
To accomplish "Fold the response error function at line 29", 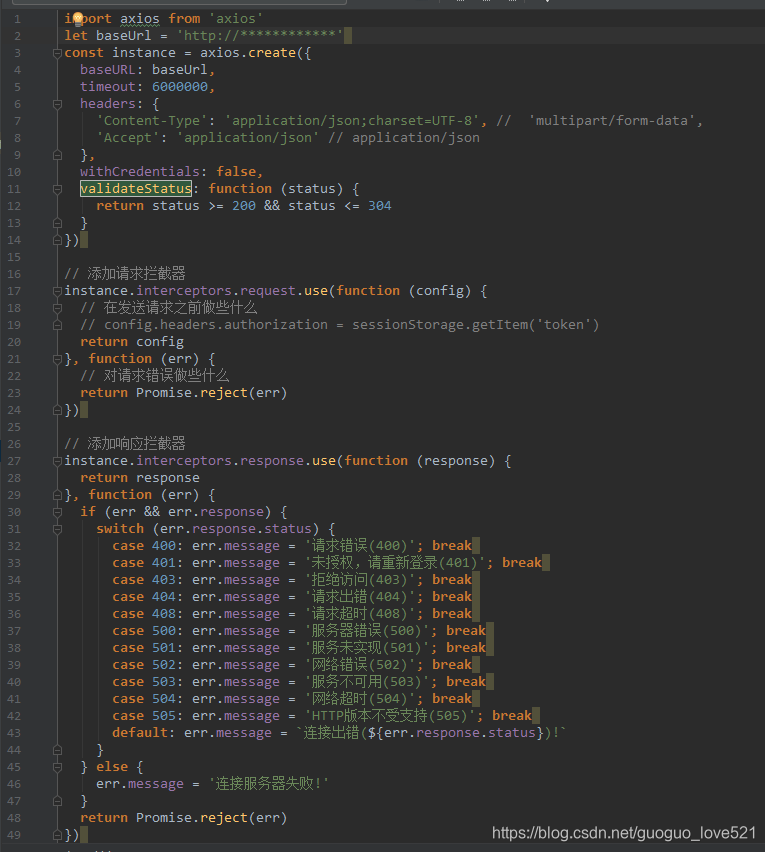I will (x=57, y=495).
